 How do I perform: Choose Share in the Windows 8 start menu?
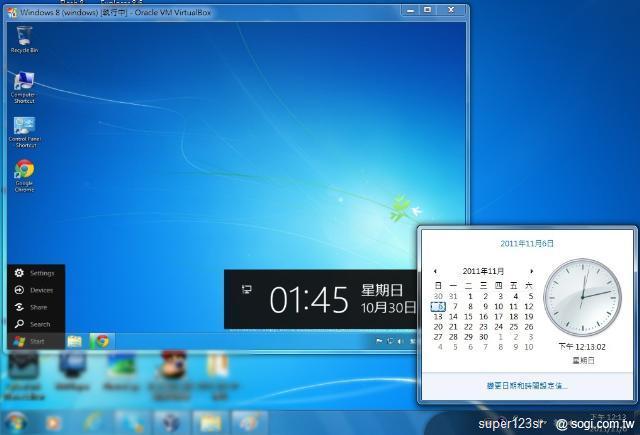36,307
